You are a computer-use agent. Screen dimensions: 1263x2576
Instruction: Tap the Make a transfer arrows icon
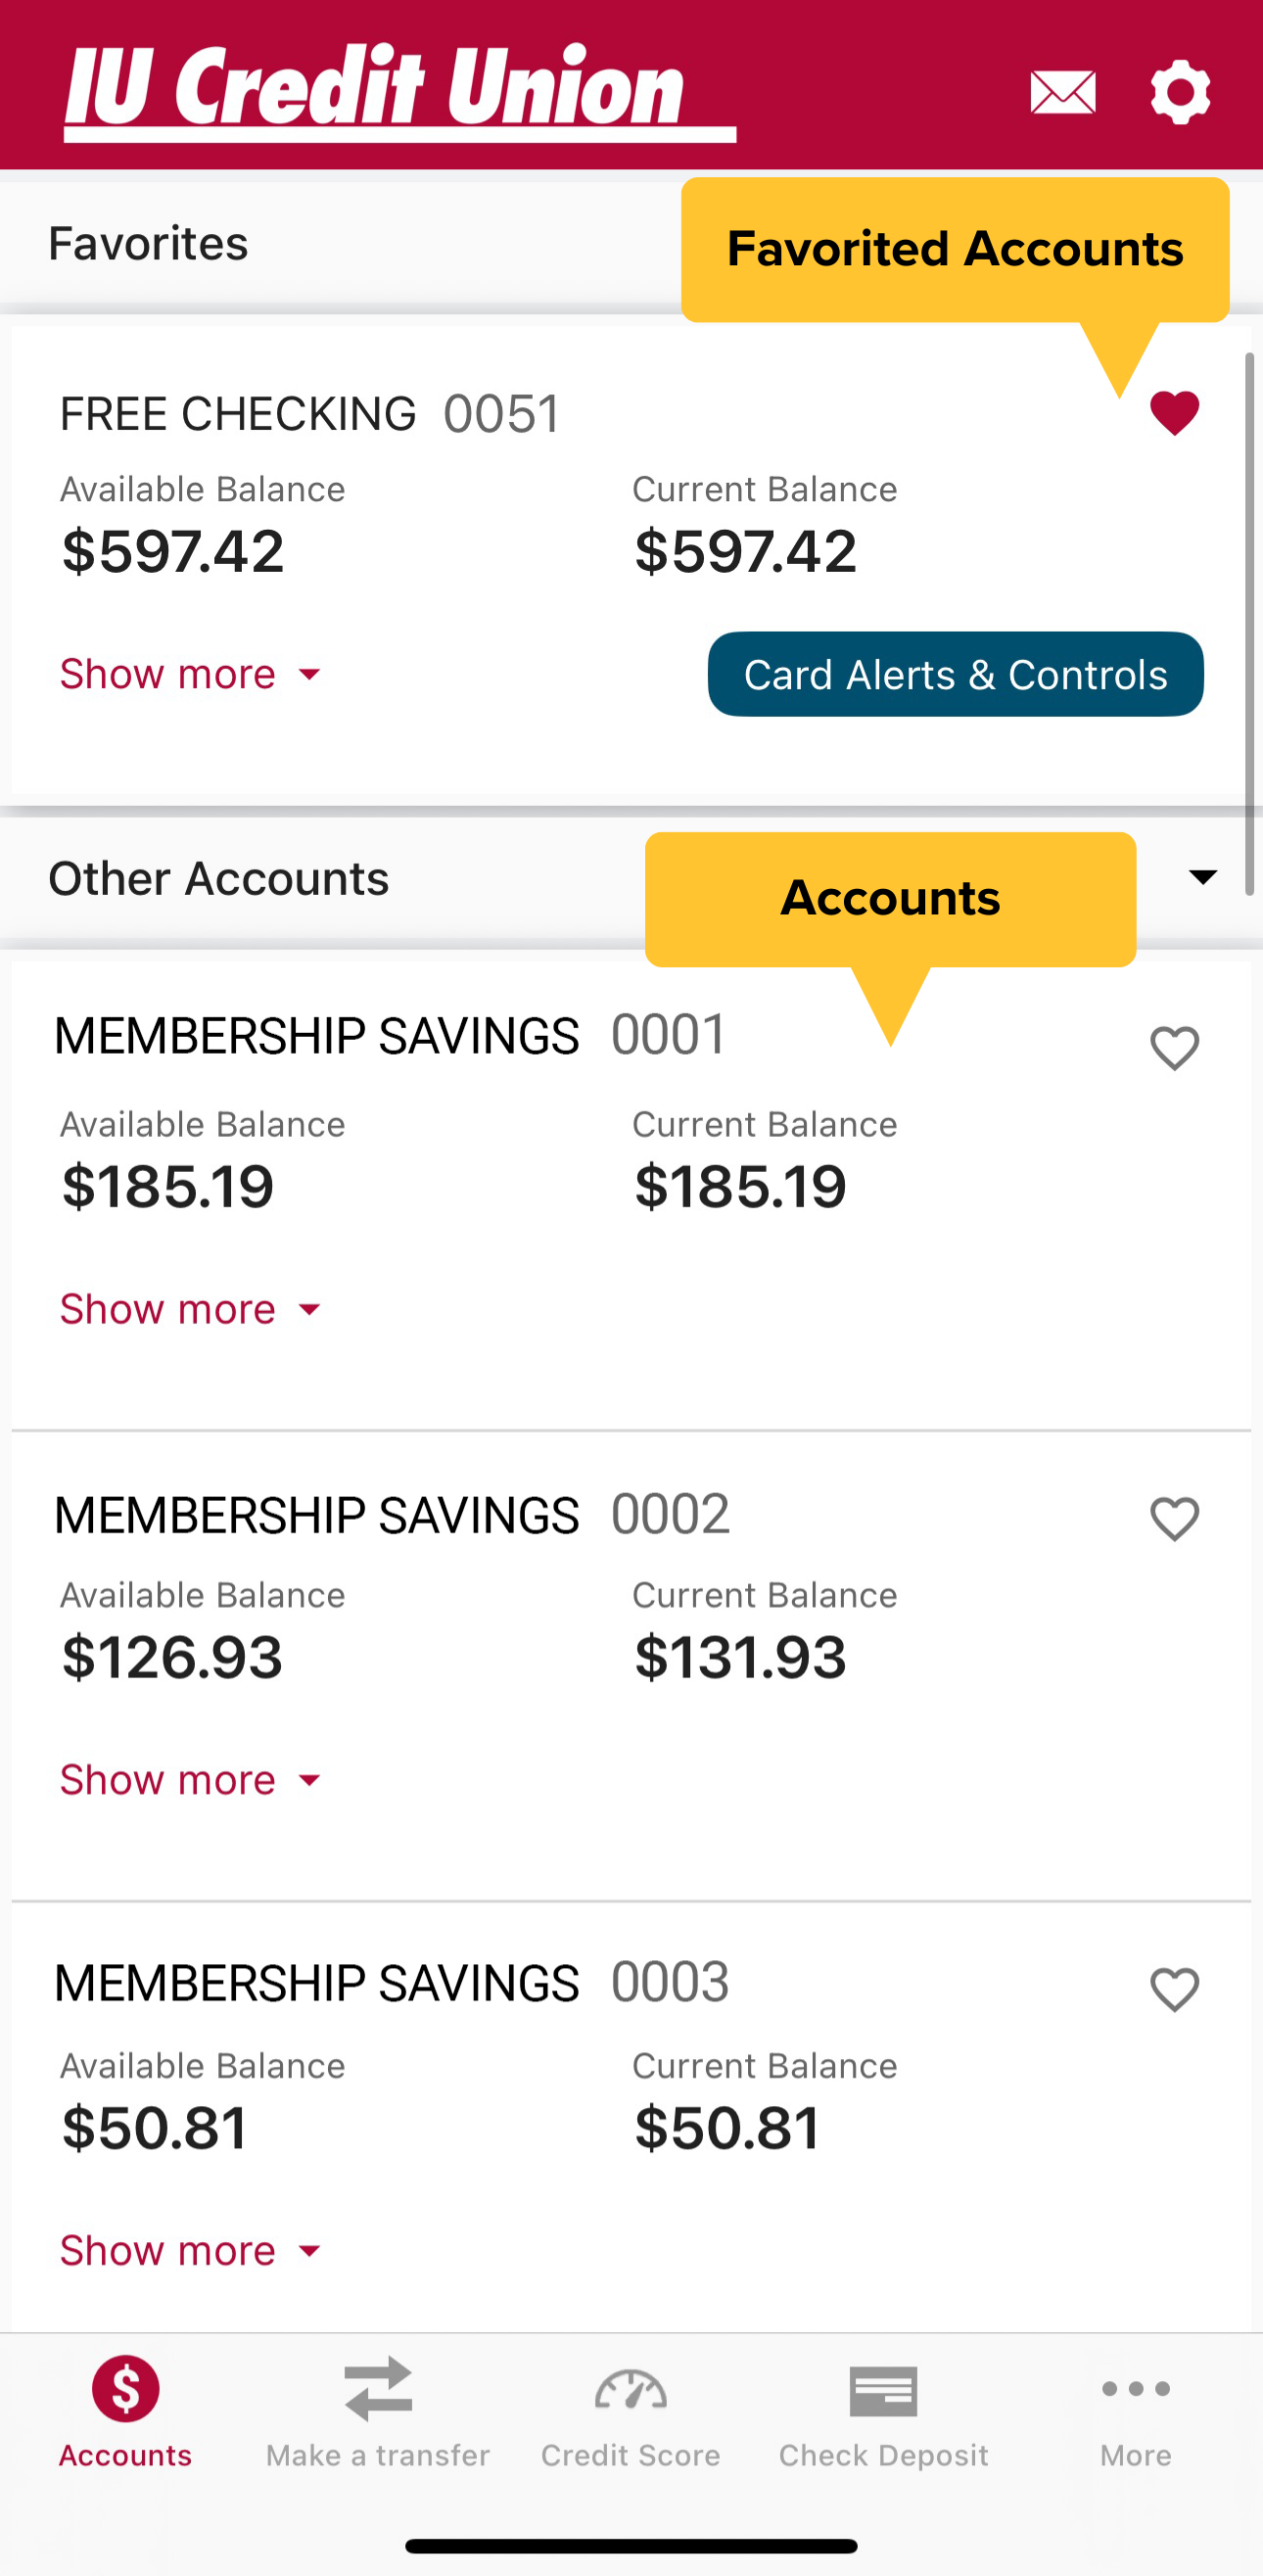[378, 2389]
